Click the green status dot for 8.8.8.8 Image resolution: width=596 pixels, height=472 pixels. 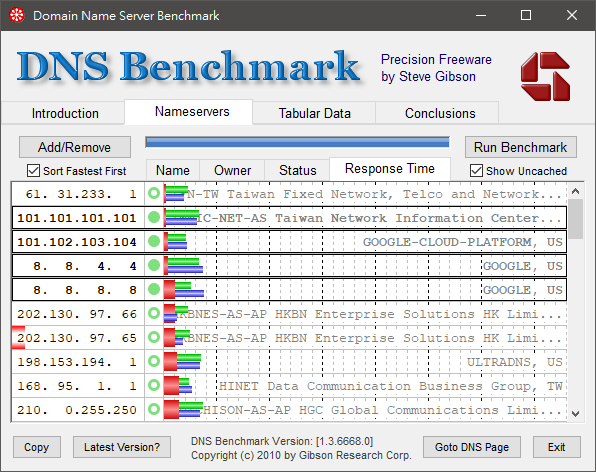coord(154,290)
